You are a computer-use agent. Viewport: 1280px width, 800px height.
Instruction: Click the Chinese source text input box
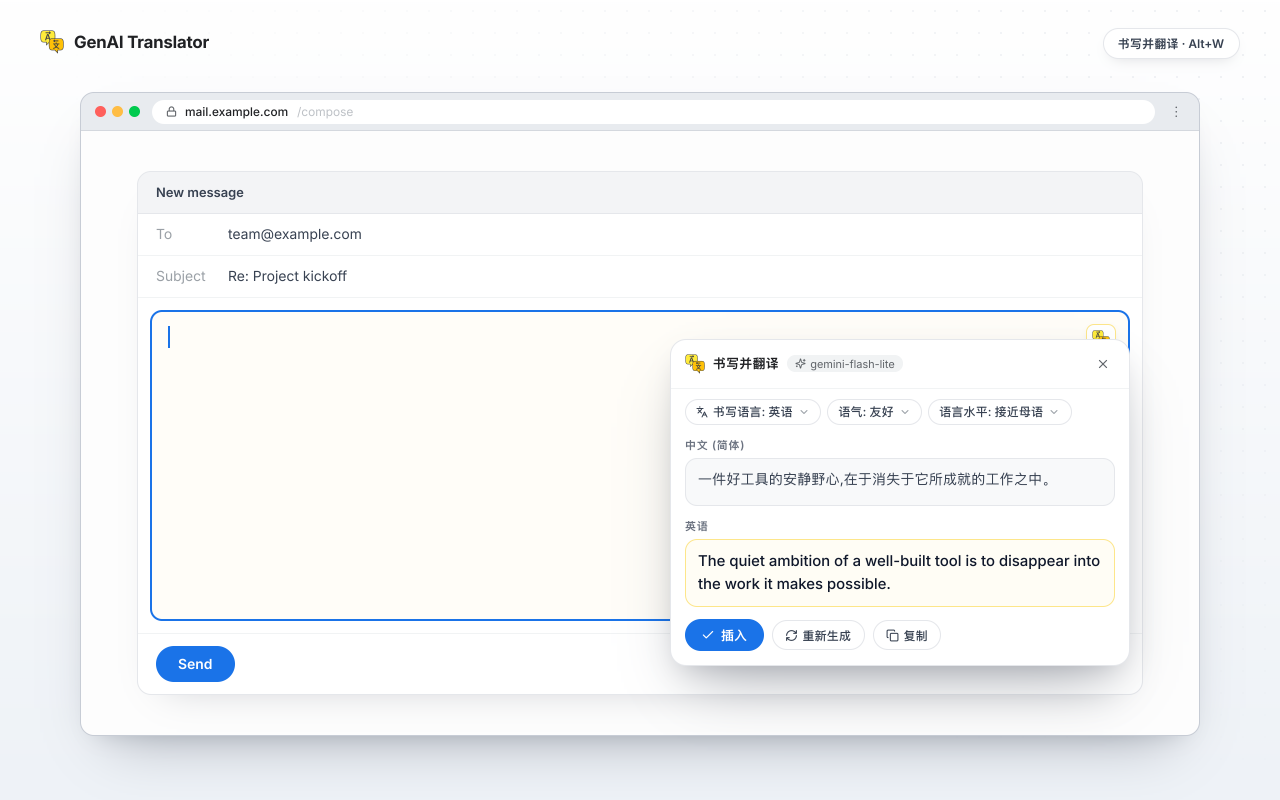tap(900, 482)
